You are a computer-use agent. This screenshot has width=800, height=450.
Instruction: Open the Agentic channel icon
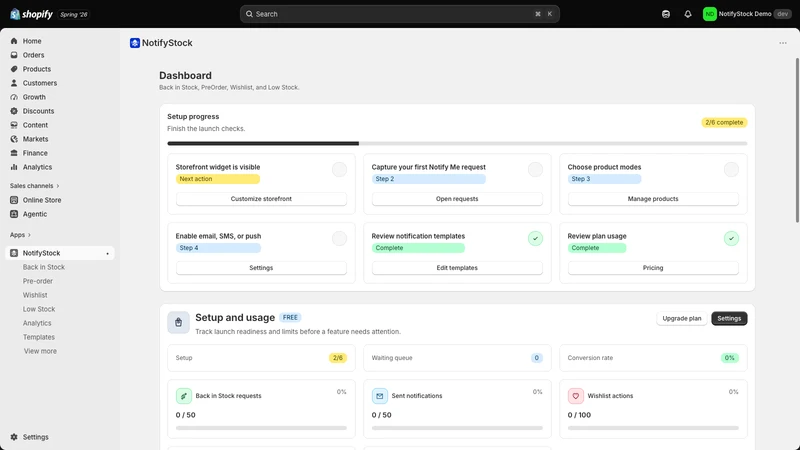pos(14,214)
